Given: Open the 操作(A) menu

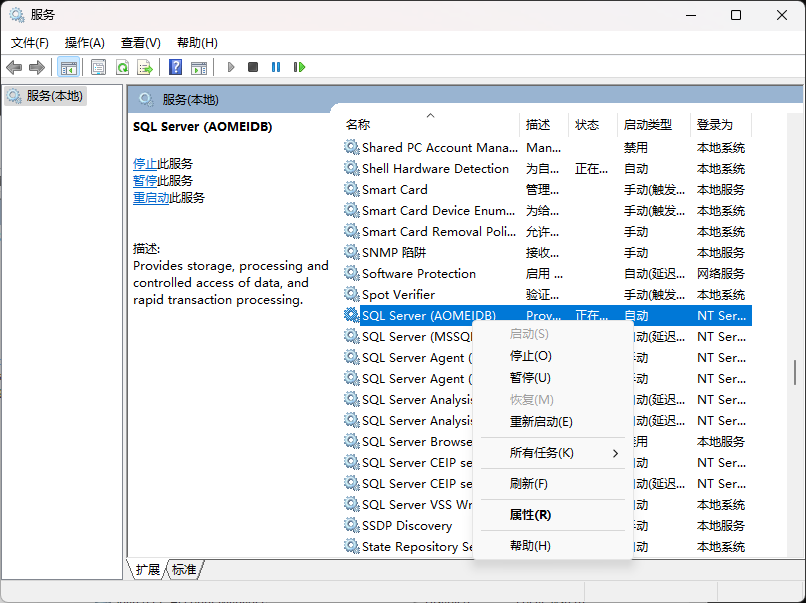Looking at the screenshot, I should point(85,43).
